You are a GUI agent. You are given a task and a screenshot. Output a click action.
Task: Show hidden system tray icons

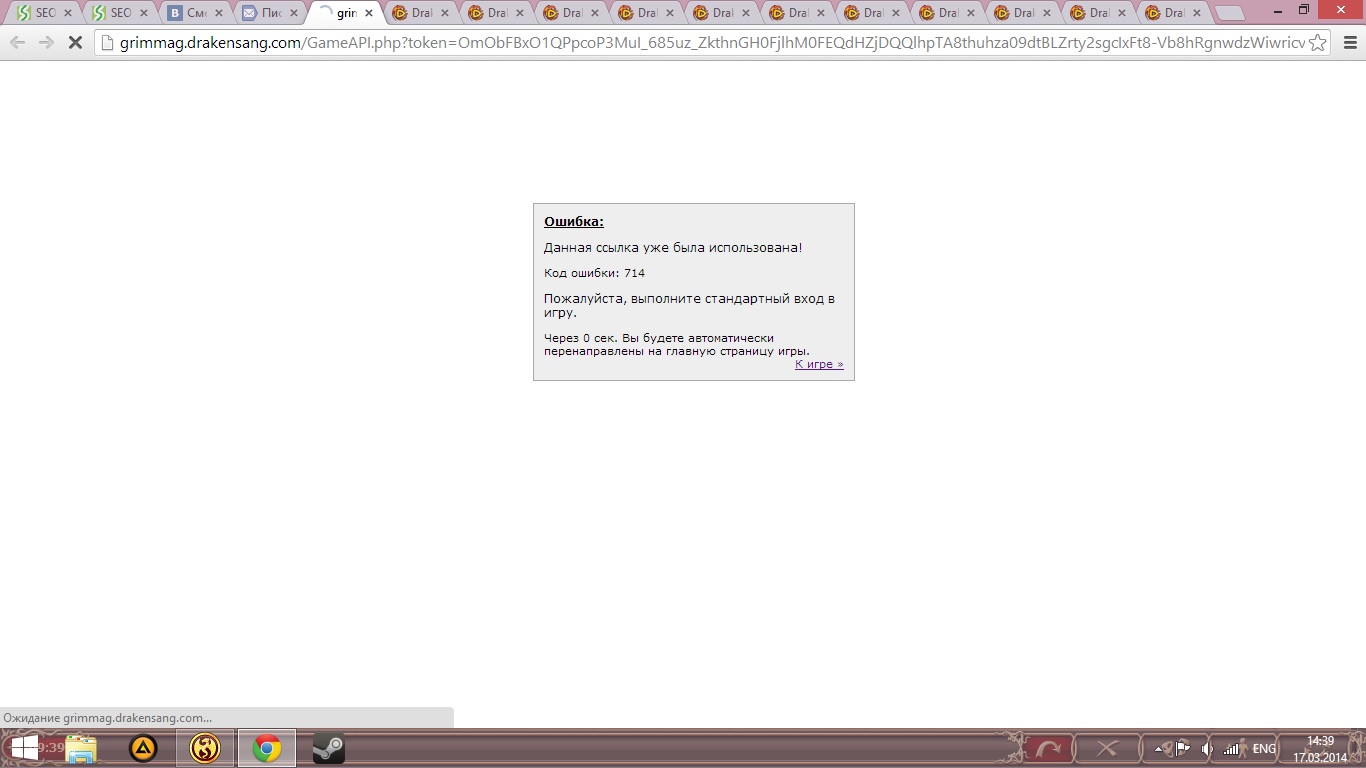(1159, 748)
